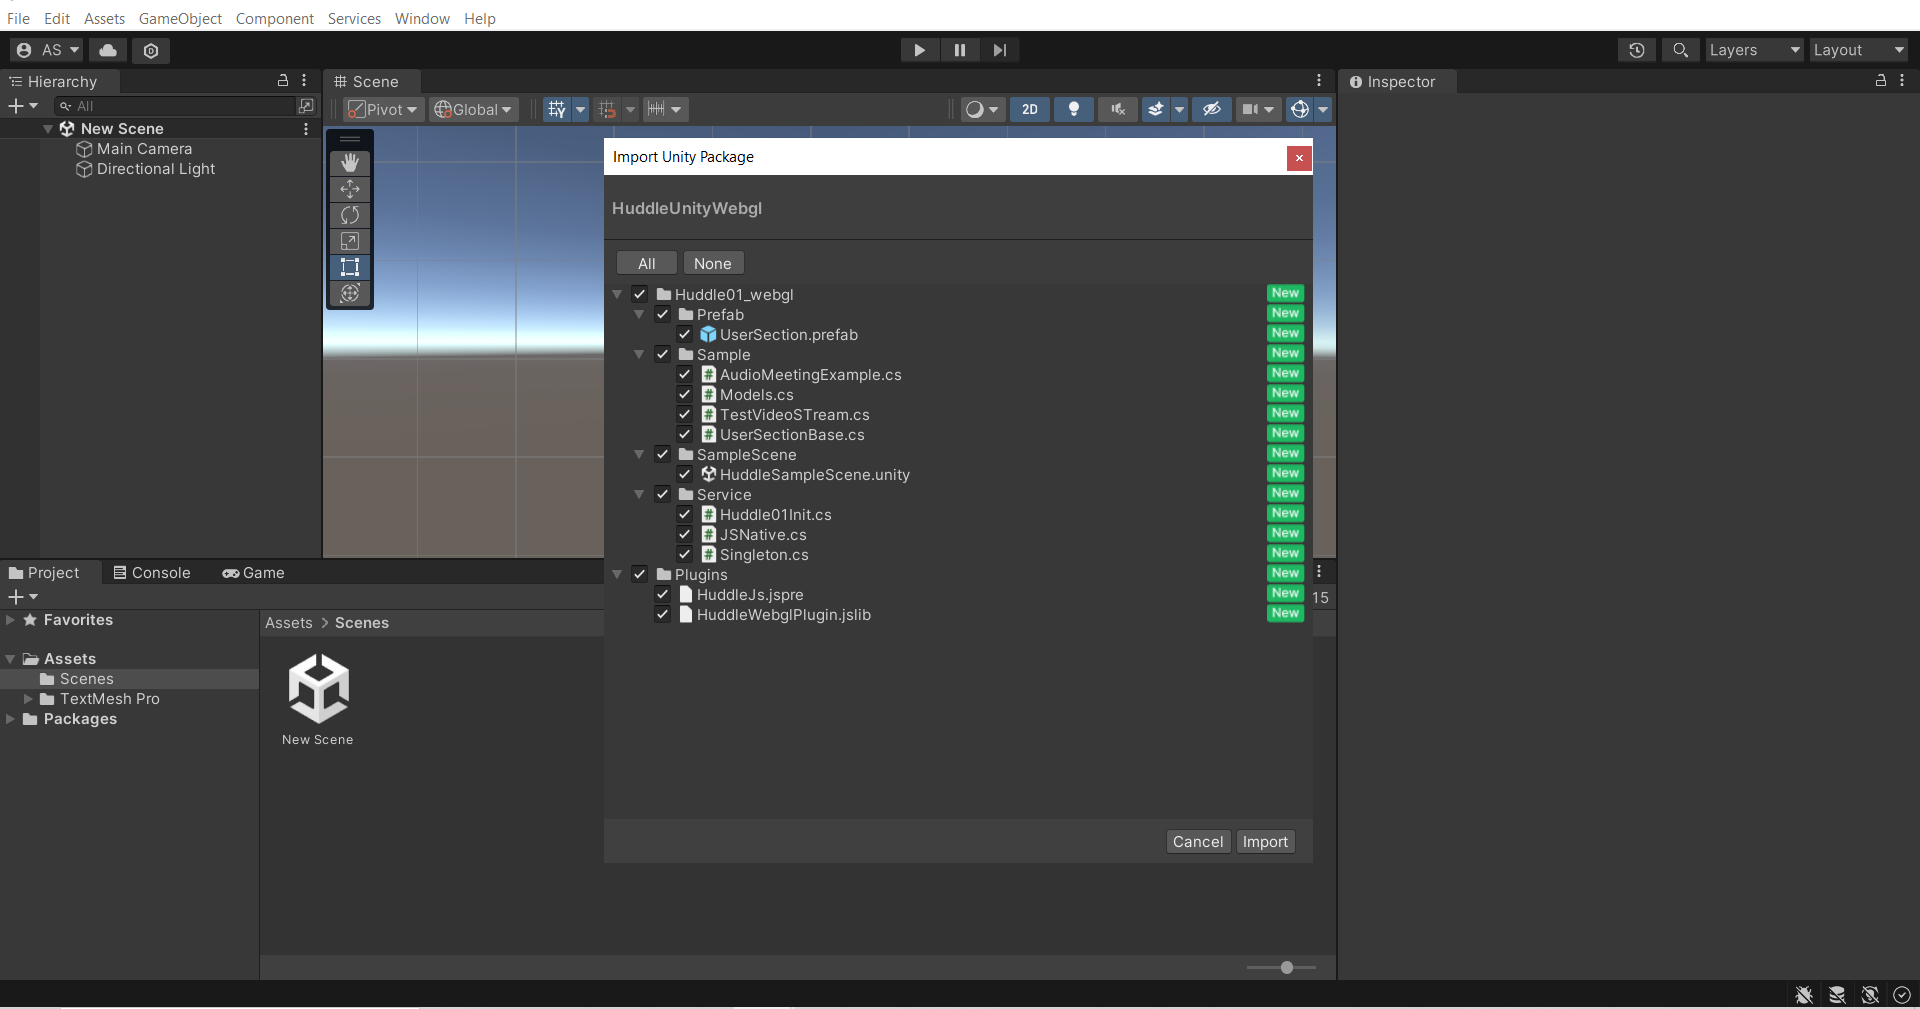Open the AS account dropdown

(x=47, y=50)
